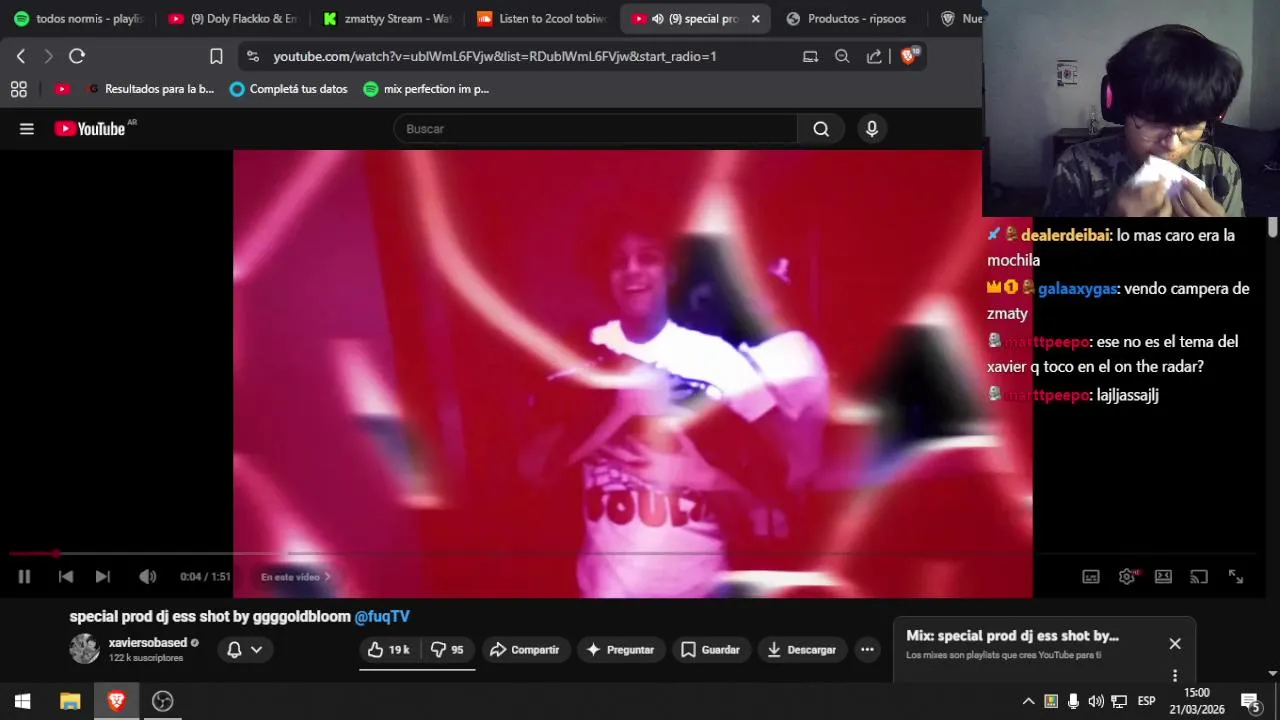Open browser apps grid in bookmarks bar
Viewport: 1280px width, 720px height.
click(x=18, y=89)
